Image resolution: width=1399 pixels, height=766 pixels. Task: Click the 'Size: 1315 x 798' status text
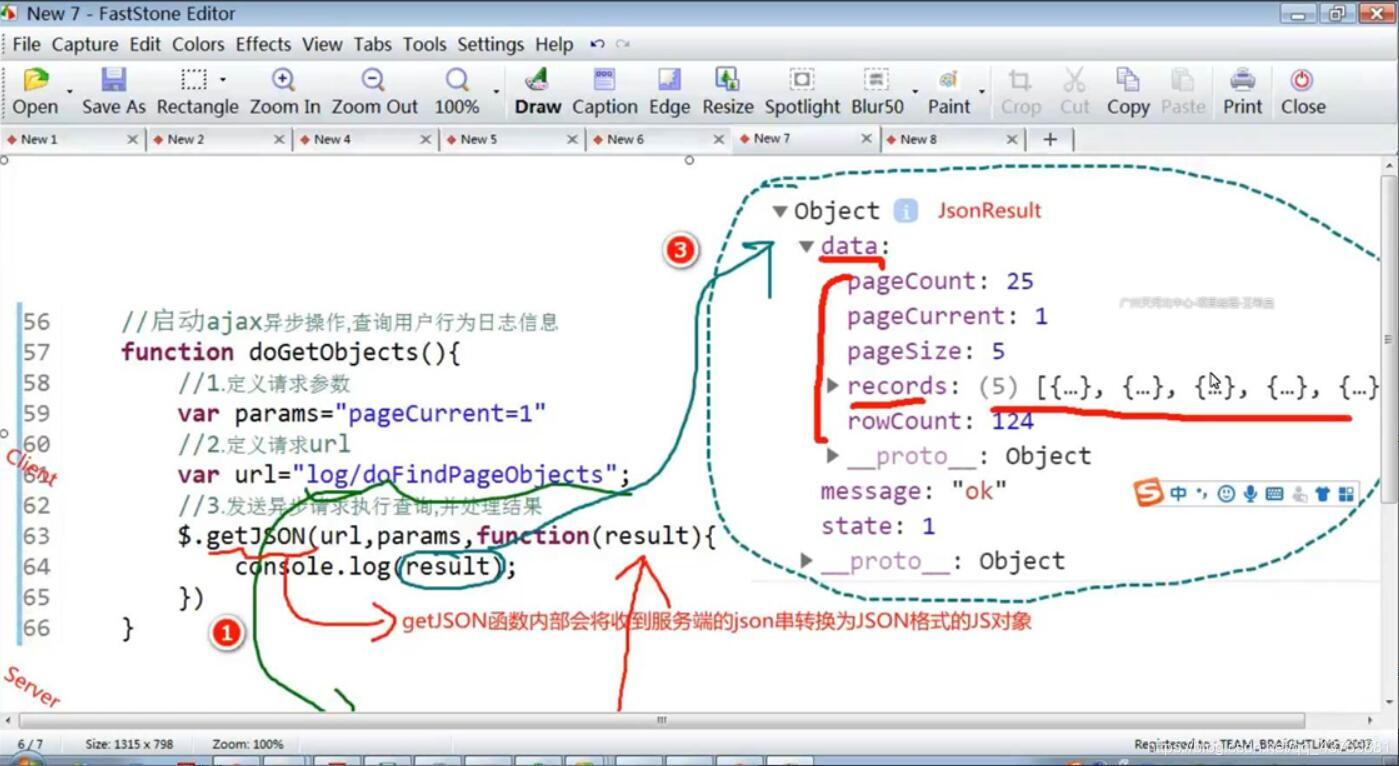point(129,744)
